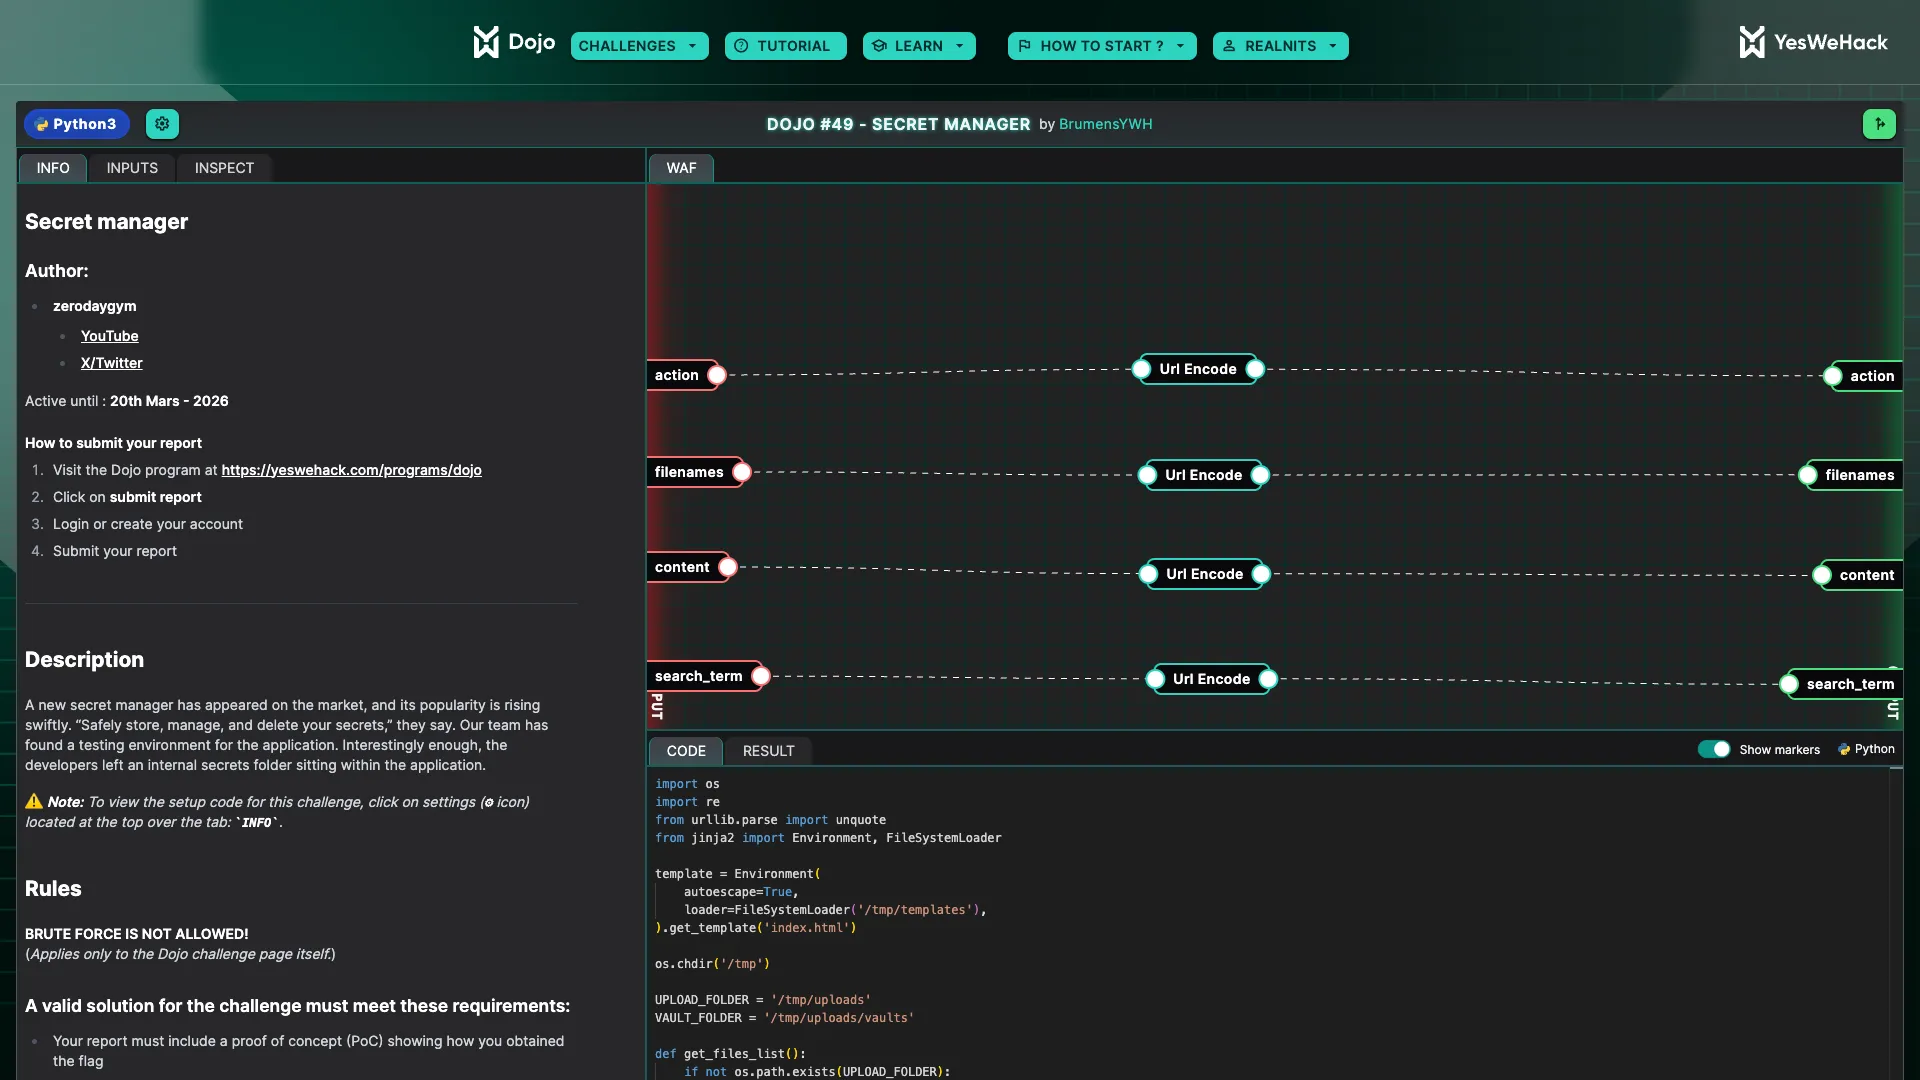
Task: Click the action input node label
Action: [677, 375]
